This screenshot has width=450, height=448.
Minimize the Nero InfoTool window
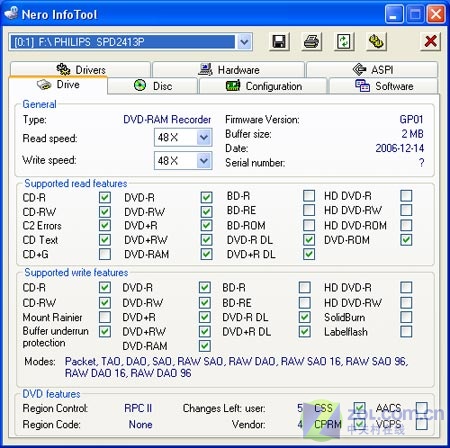394,14
